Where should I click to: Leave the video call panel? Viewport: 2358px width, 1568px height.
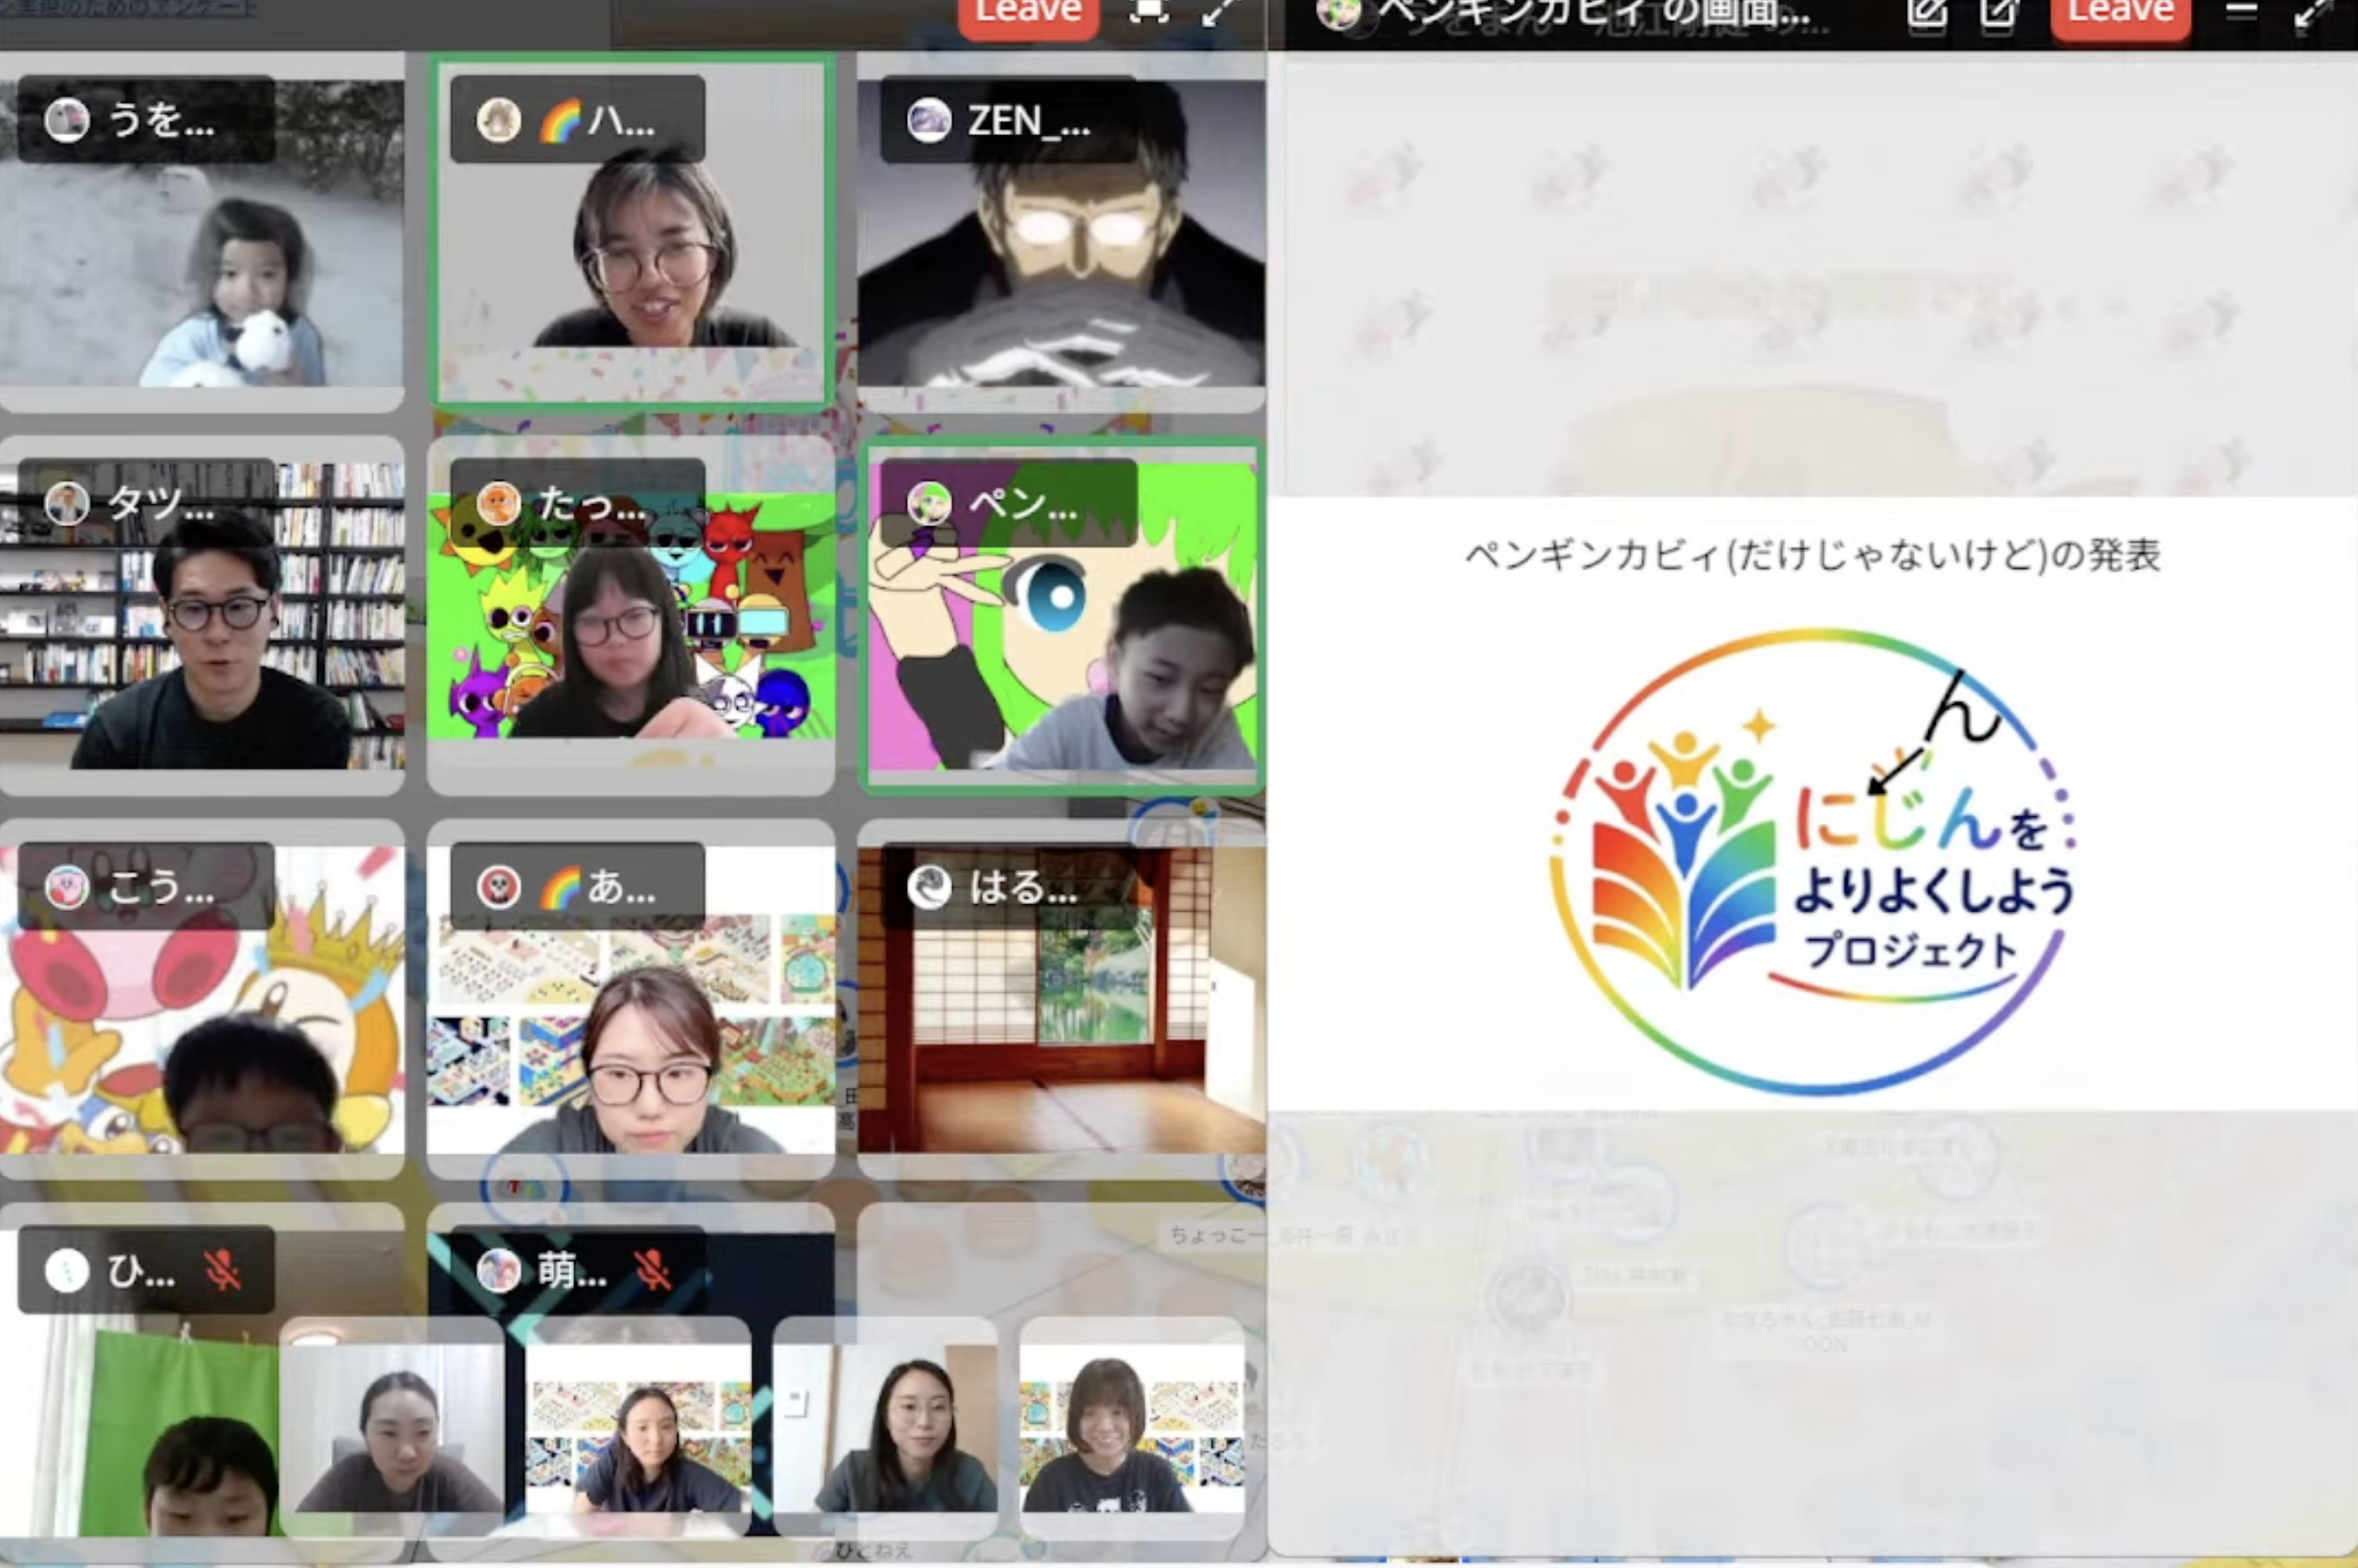[x=1028, y=14]
